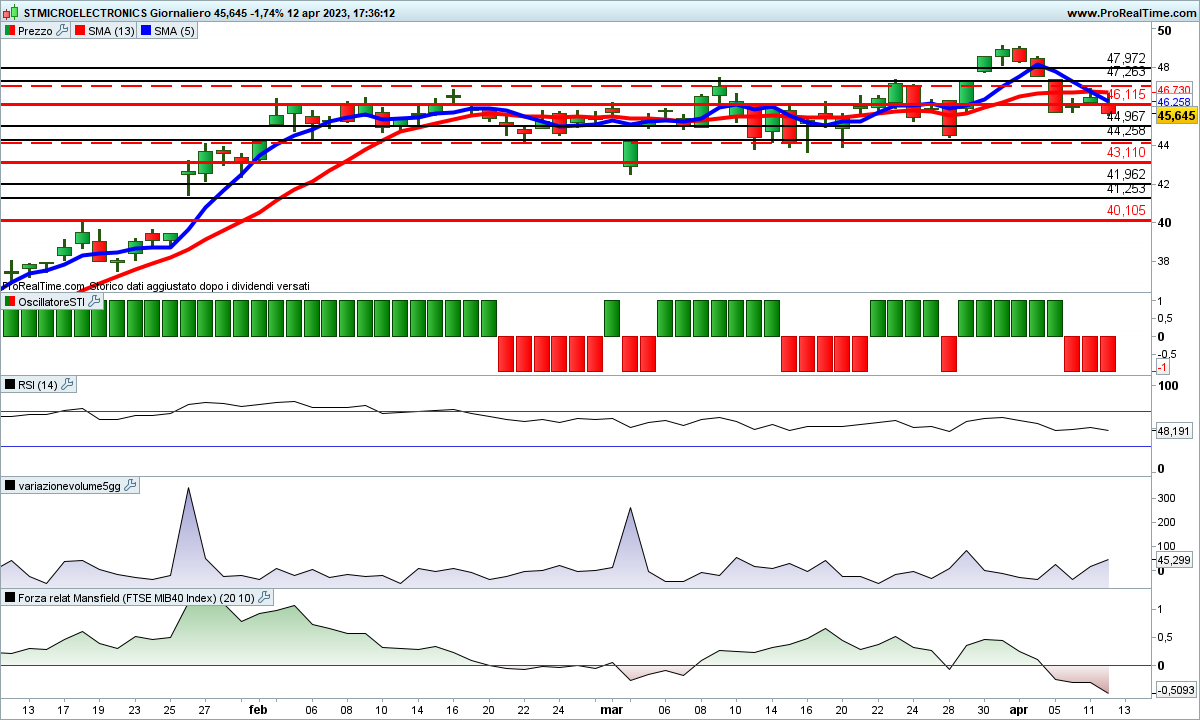Click the OscillatoreSTI panel label
The width and height of the screenshot is (1200, 720).
pyautogui.click(x=52, y=301)
